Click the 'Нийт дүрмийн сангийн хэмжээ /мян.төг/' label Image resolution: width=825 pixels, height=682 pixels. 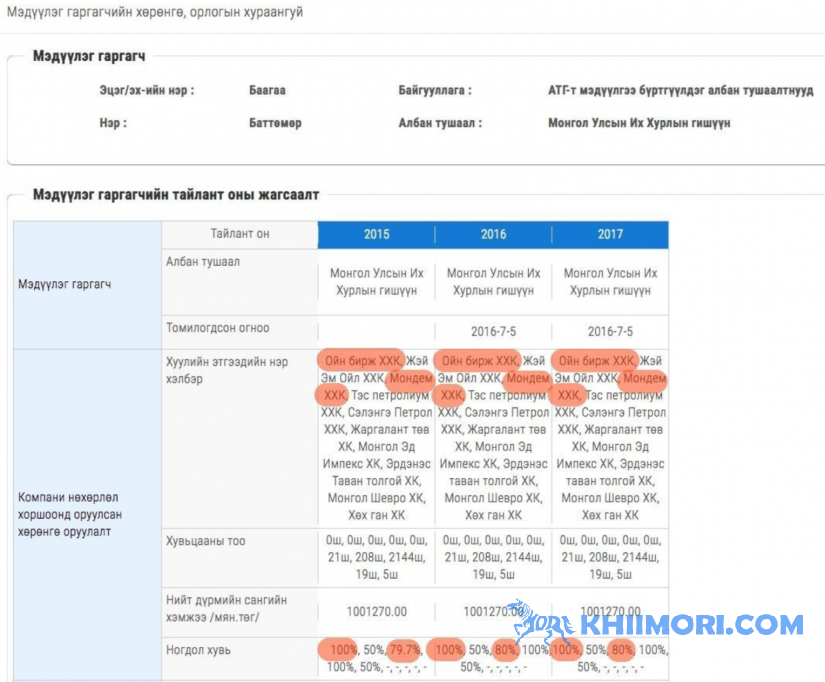(x=226, y=608)
